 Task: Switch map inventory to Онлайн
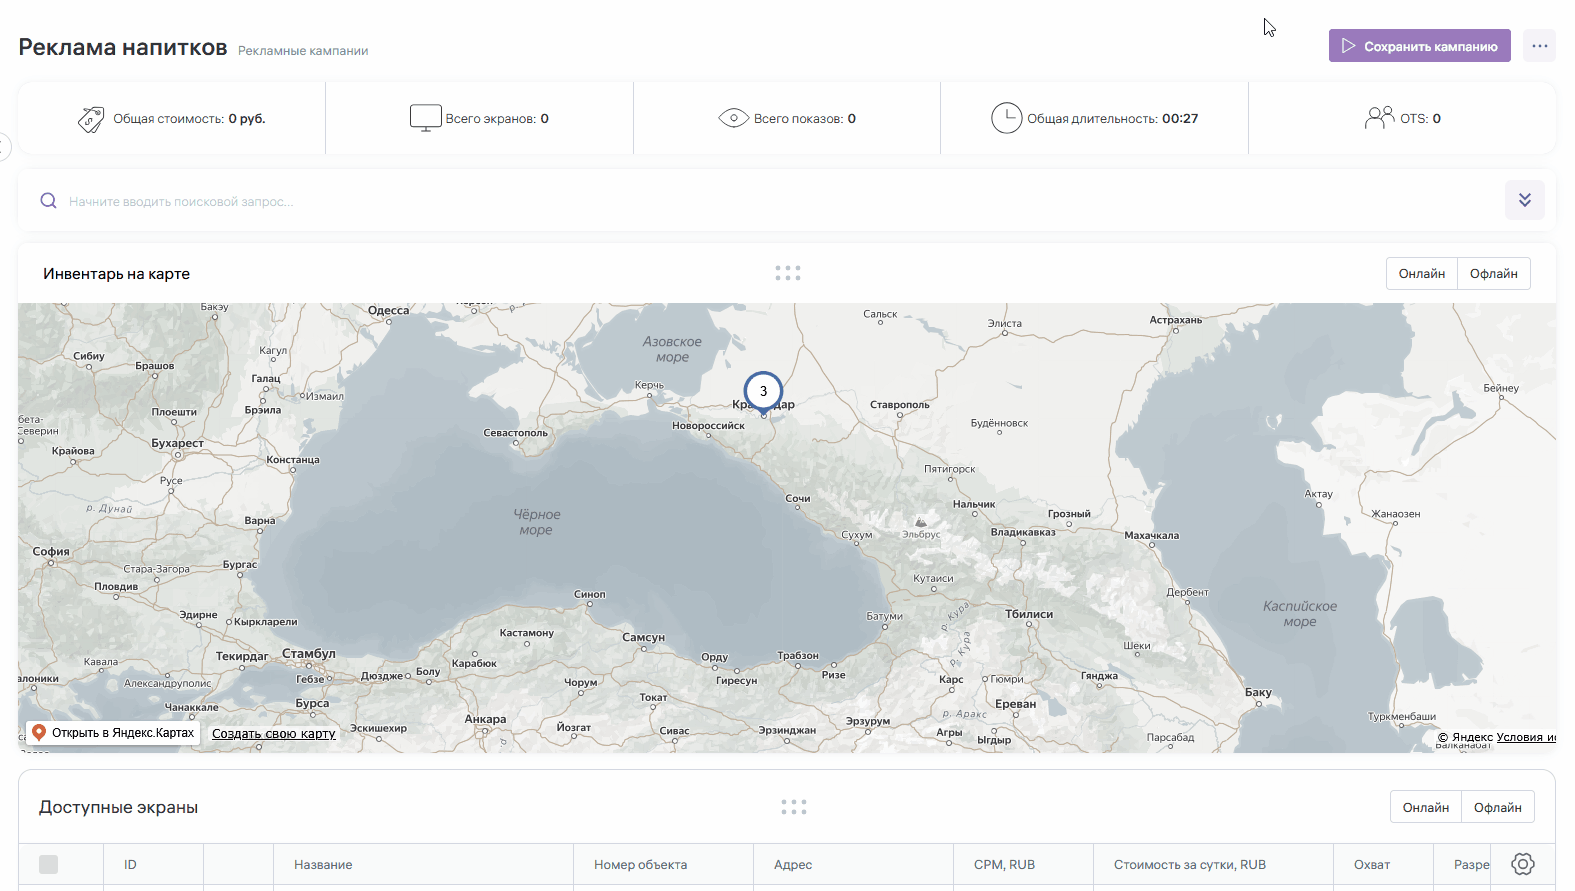pos(1421,274)
